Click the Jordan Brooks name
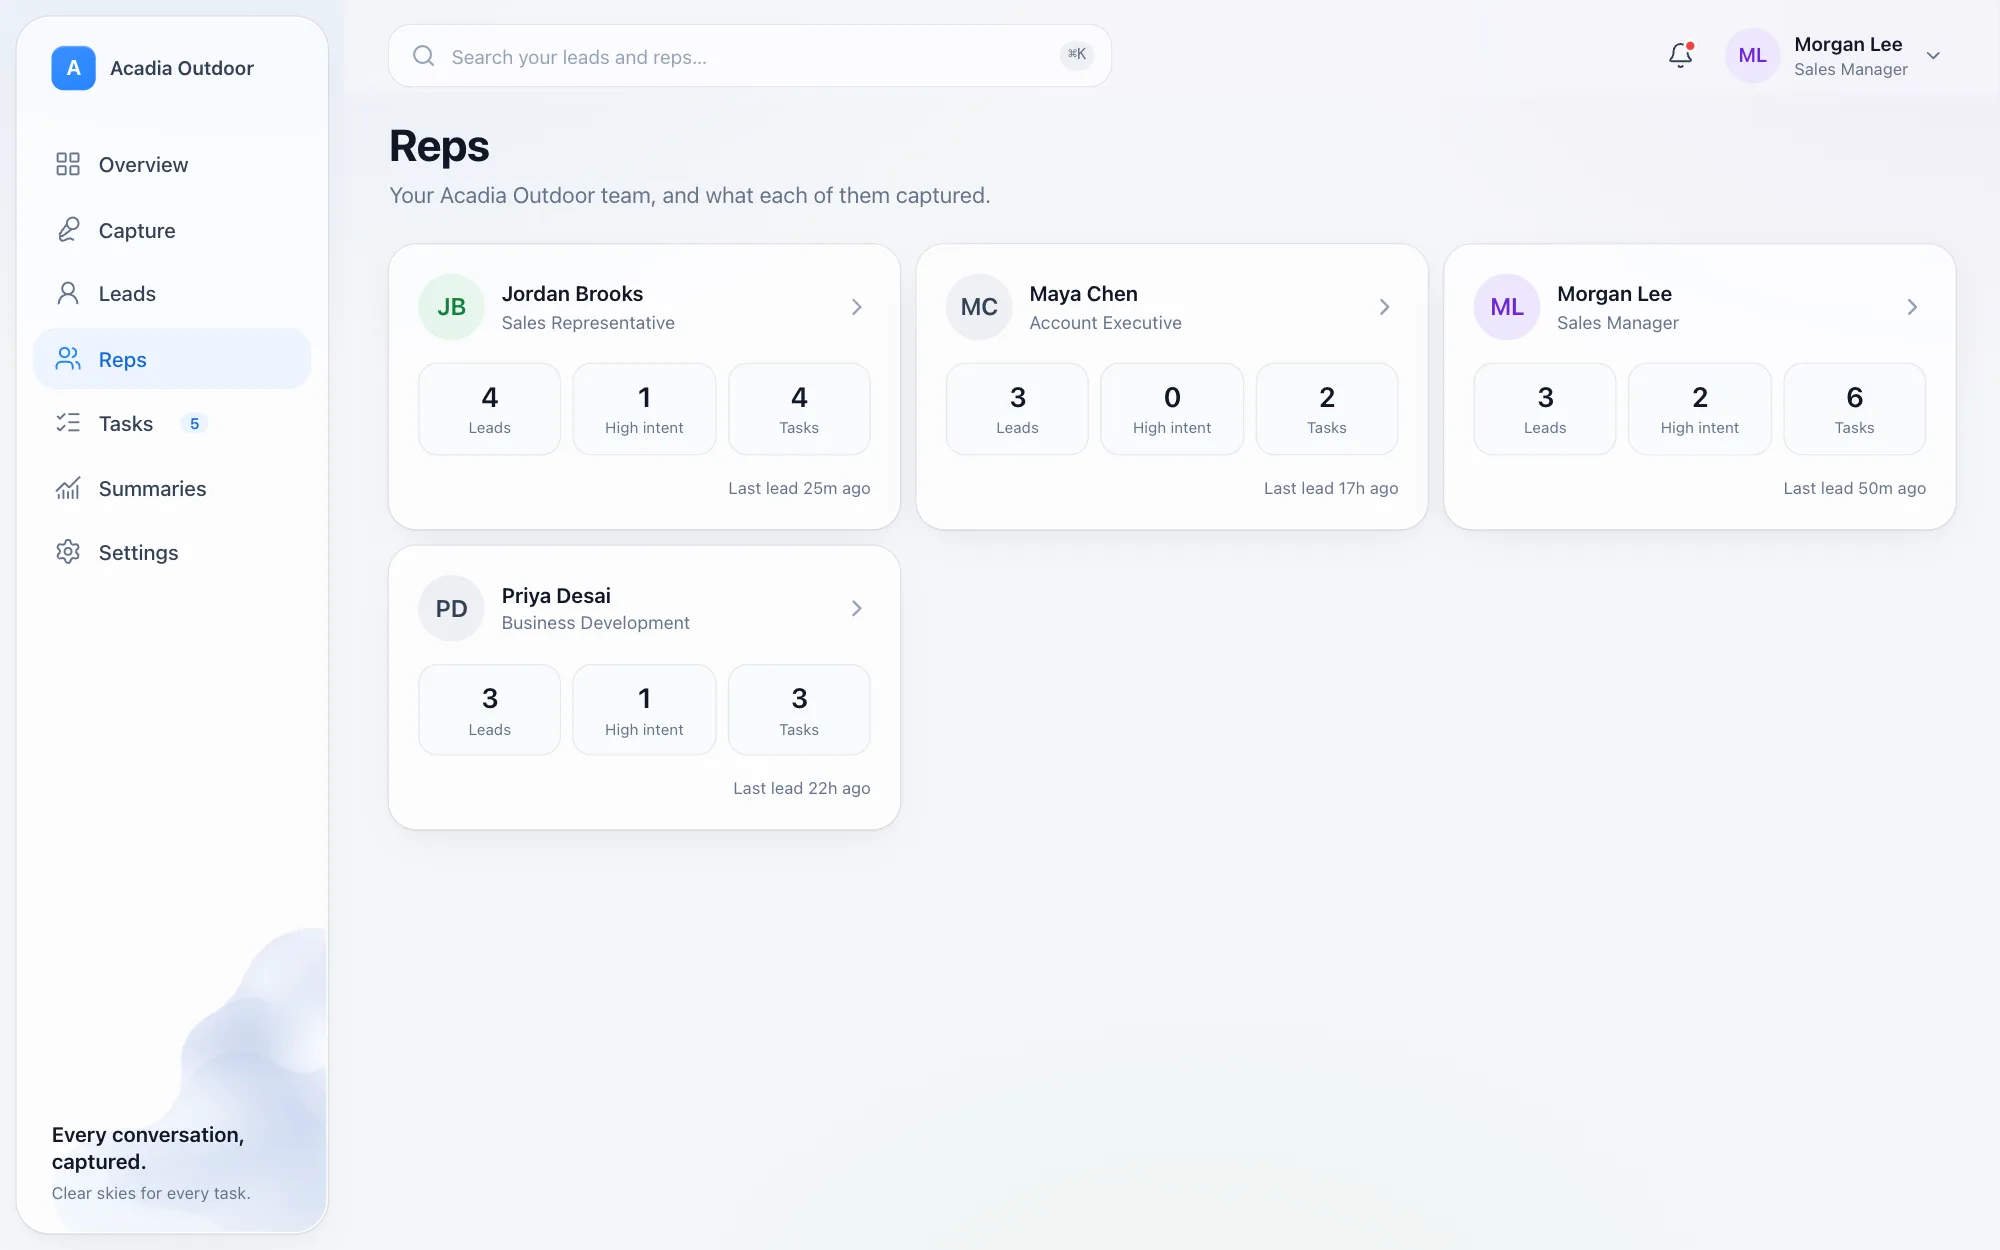2000x1250 pixels. (x=572, y=294)
